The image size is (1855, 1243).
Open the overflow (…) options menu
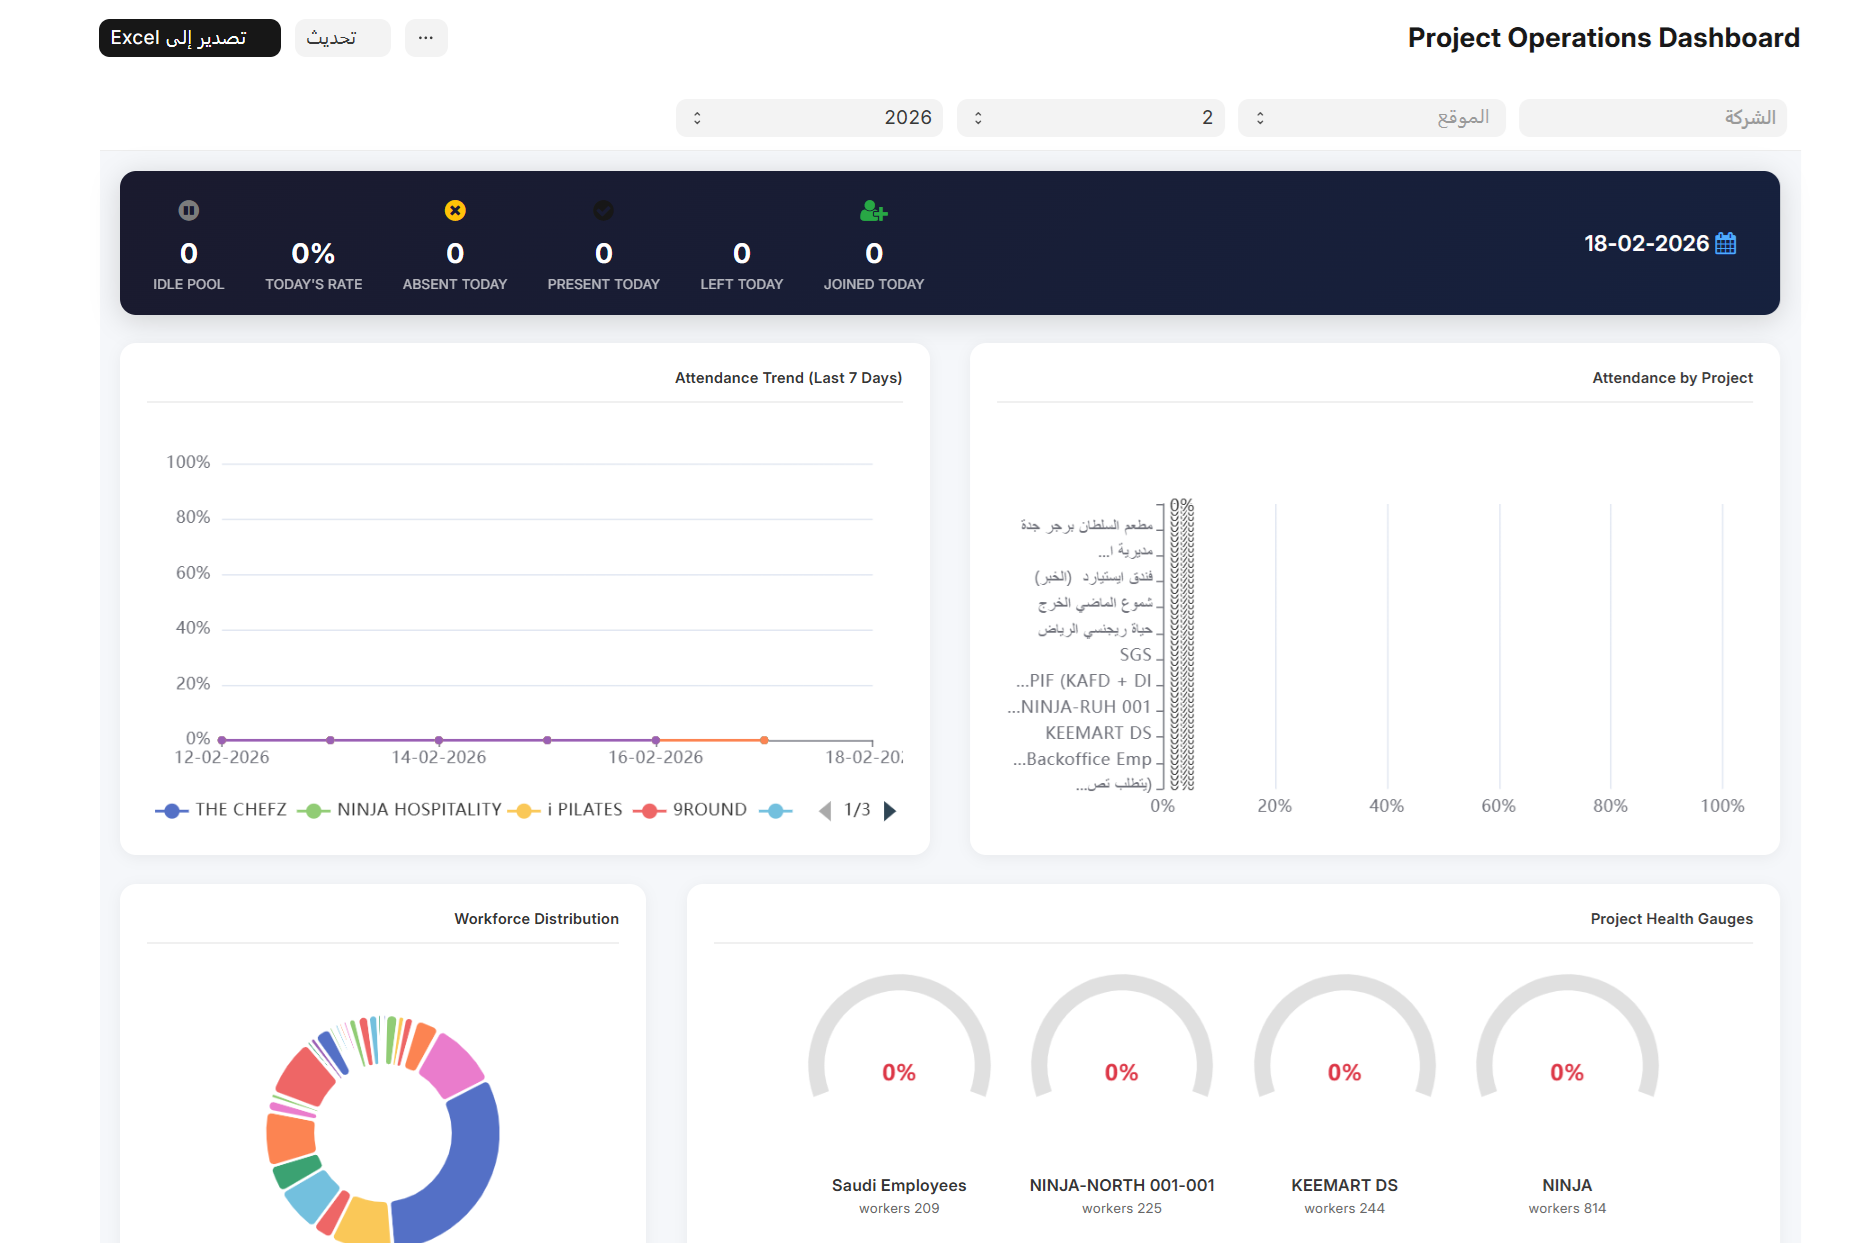coord(426,37)
